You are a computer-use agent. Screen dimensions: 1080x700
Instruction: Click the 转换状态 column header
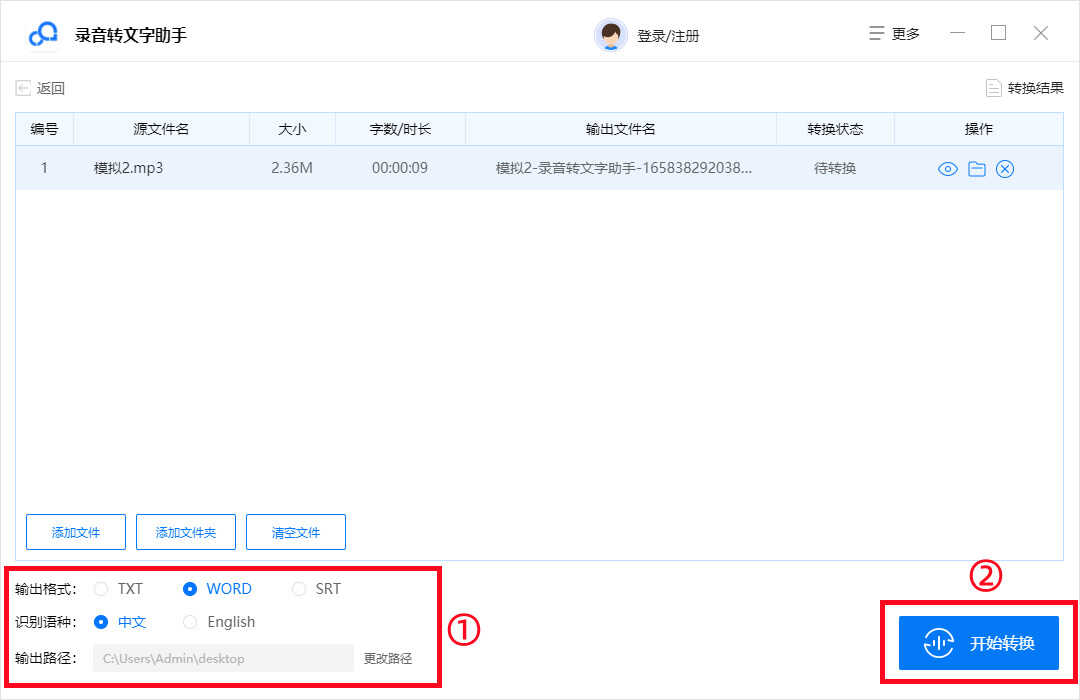835,129
